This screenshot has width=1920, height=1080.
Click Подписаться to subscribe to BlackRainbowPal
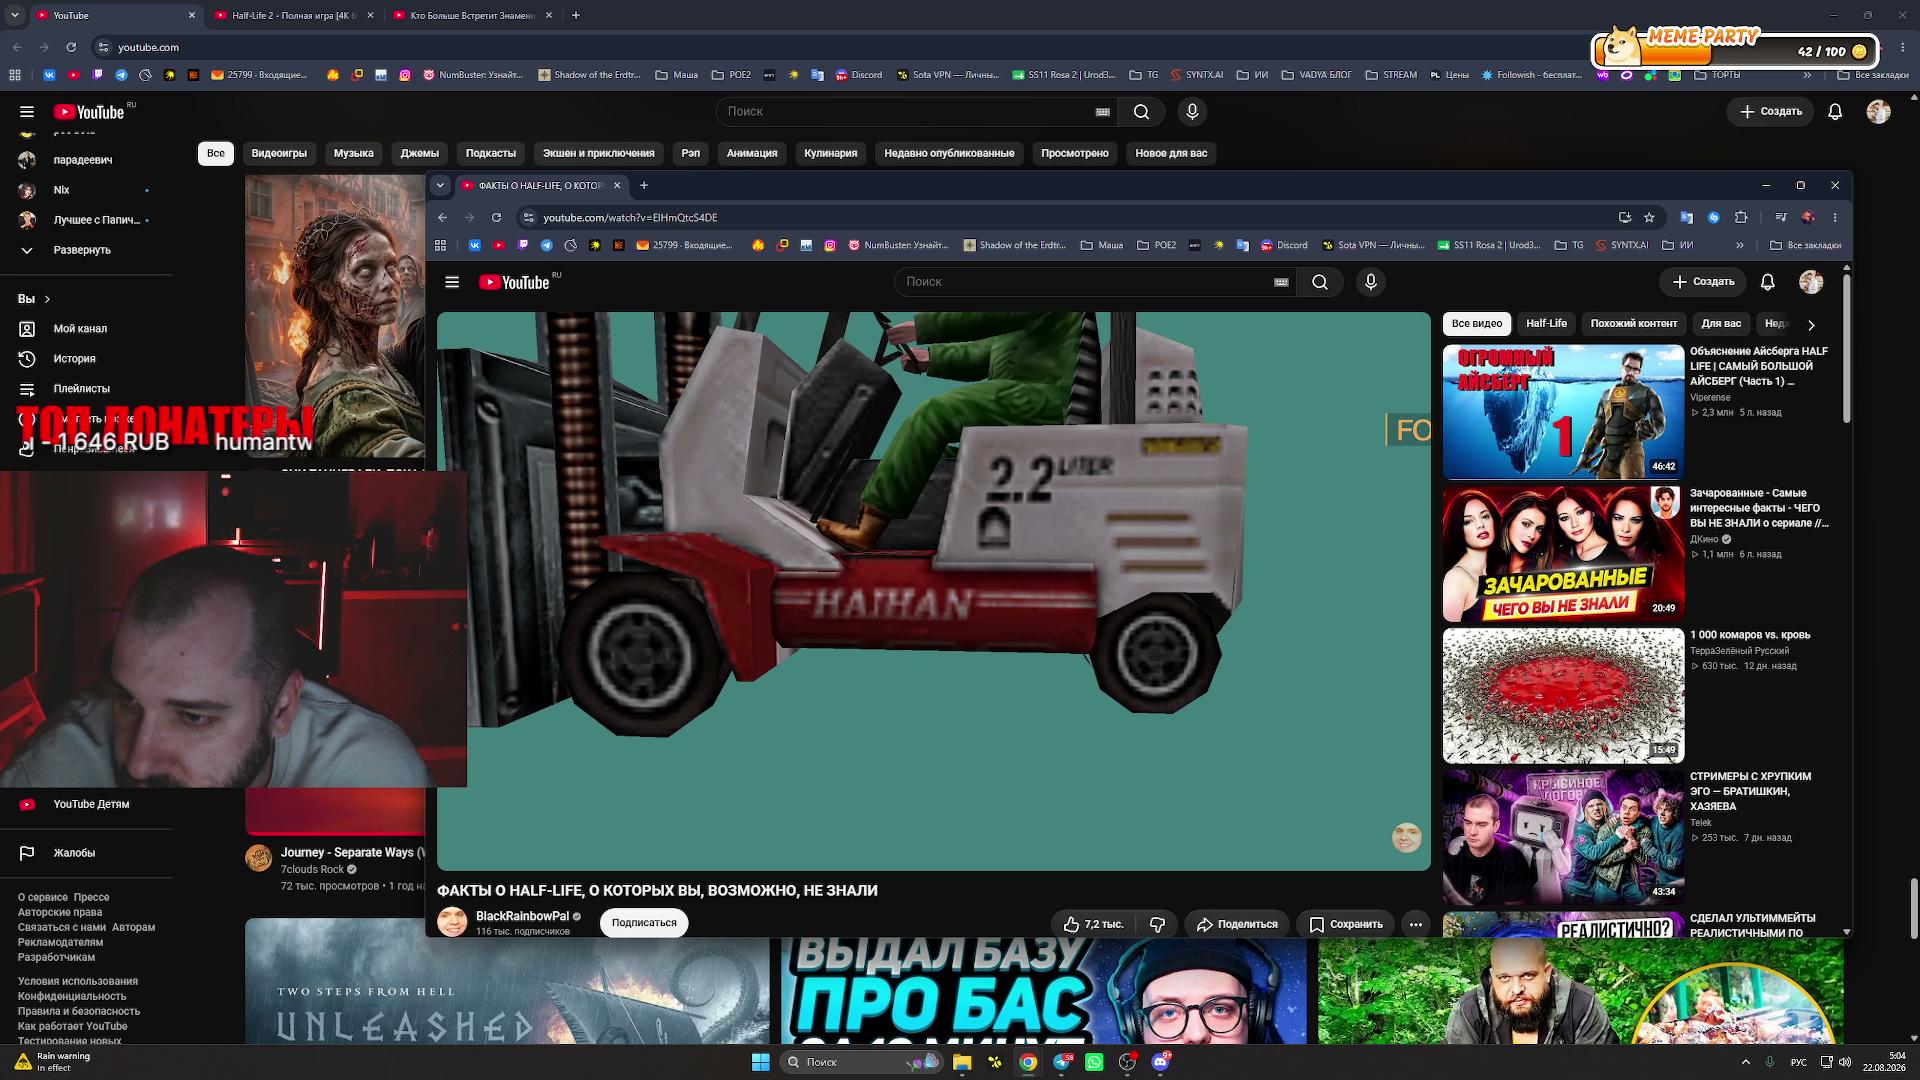coord(644,923)
